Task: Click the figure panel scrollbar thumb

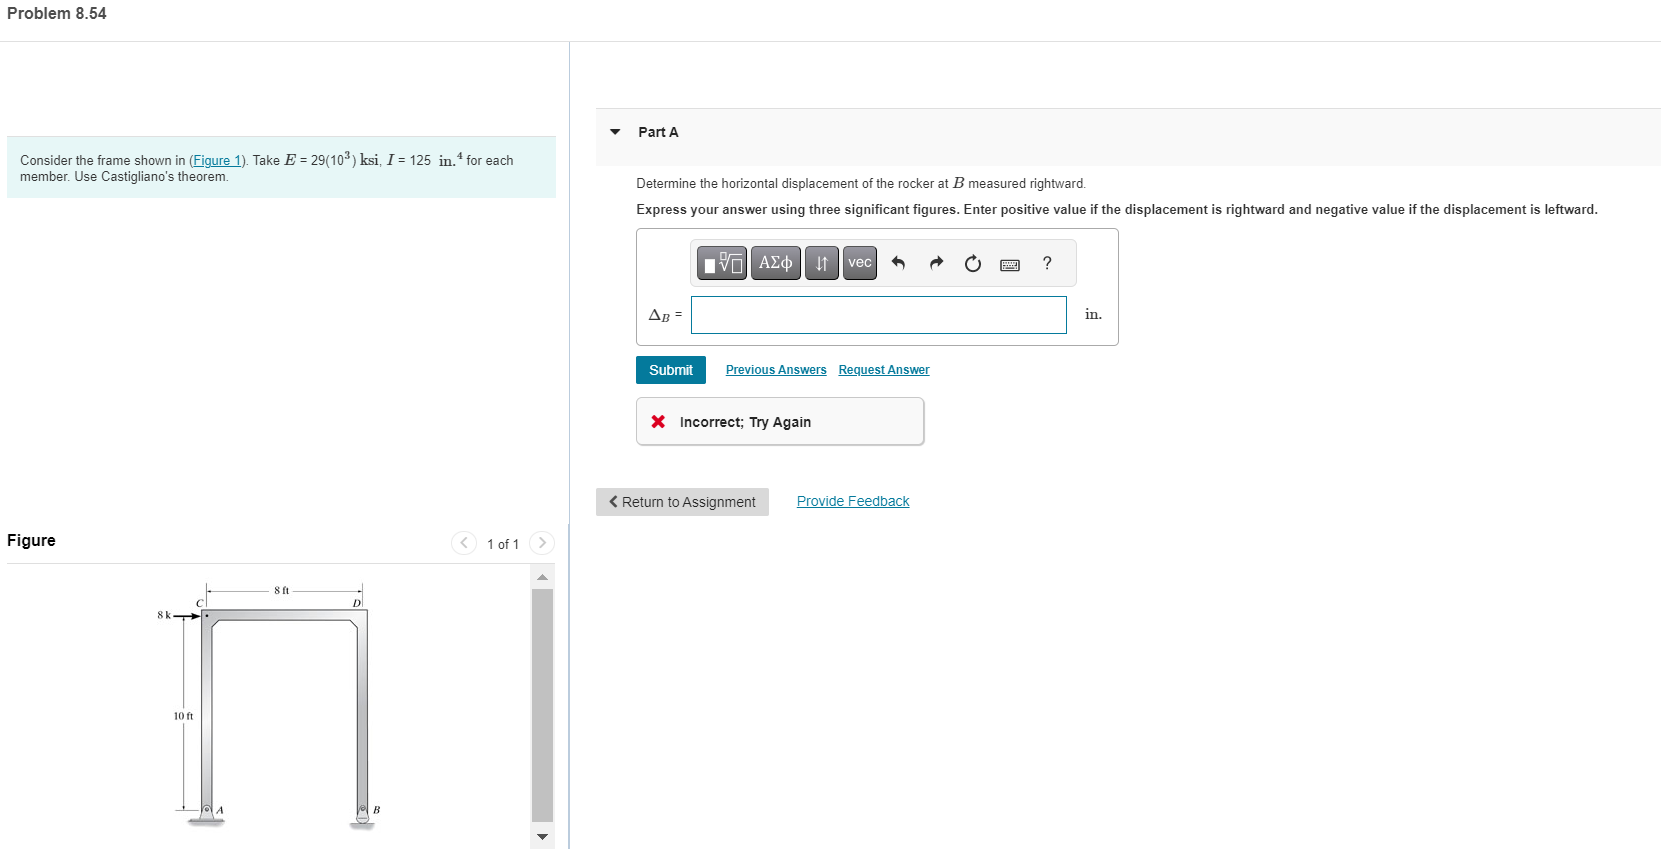Action: [542, 705]
